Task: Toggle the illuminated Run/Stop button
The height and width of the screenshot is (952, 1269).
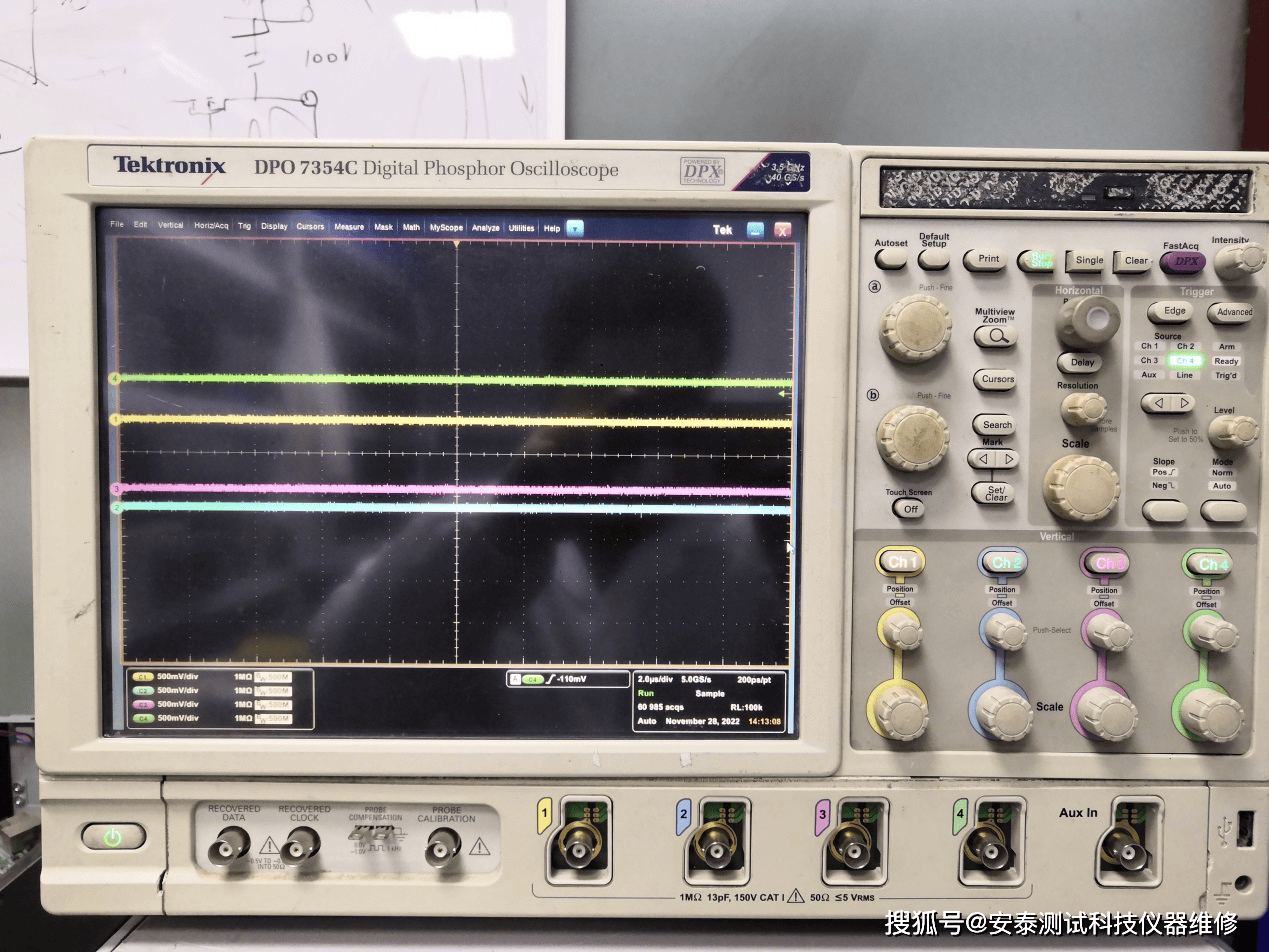Action: point(1035,260)
